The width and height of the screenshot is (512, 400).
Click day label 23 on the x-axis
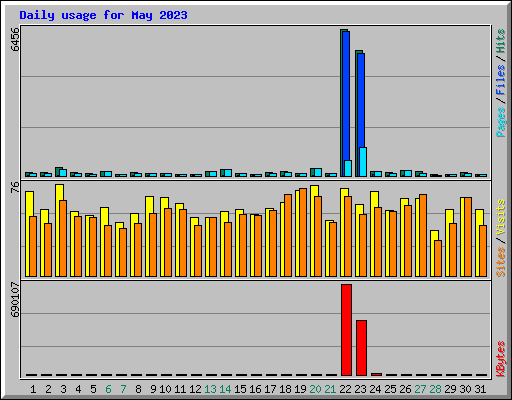coord(360,389)
